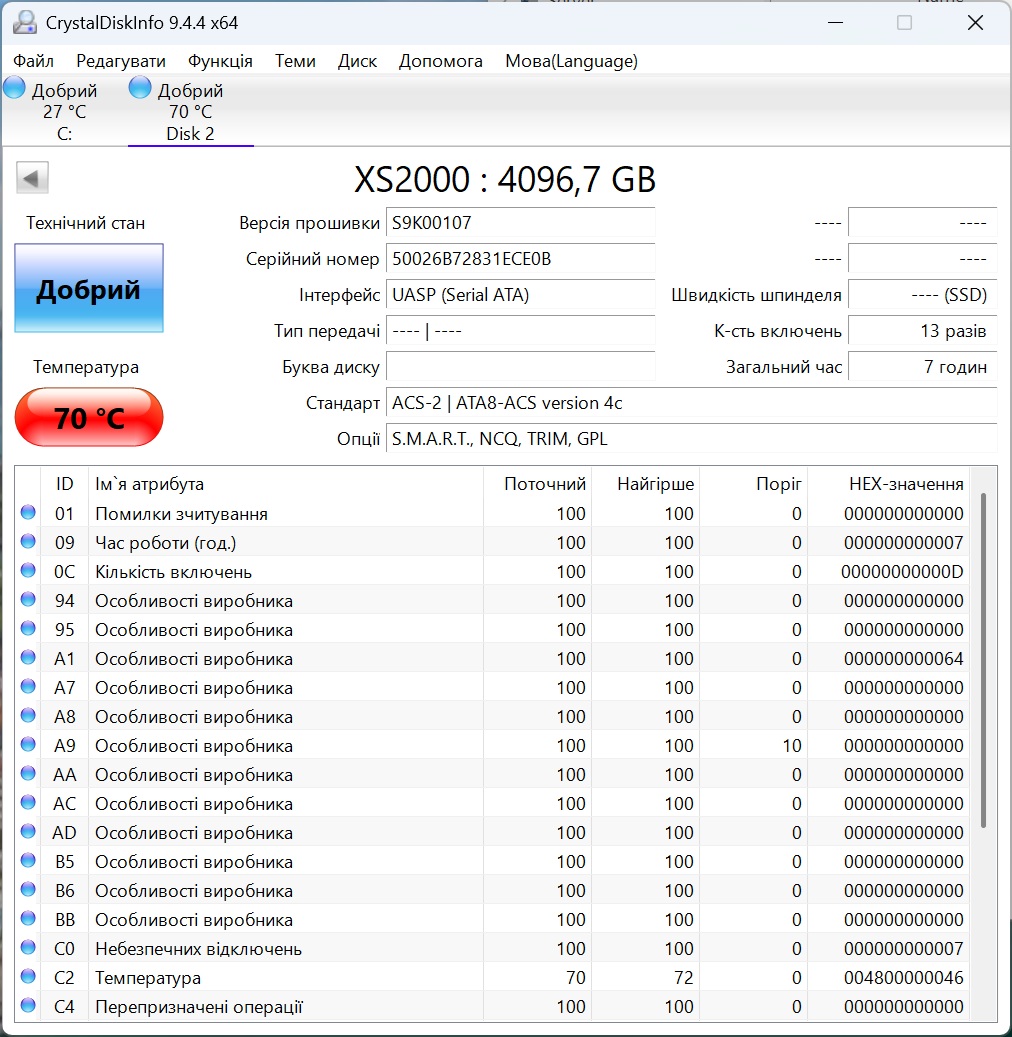Click status dot for attribute C4
The image size is (1012, 1037).
[28, 1006]
